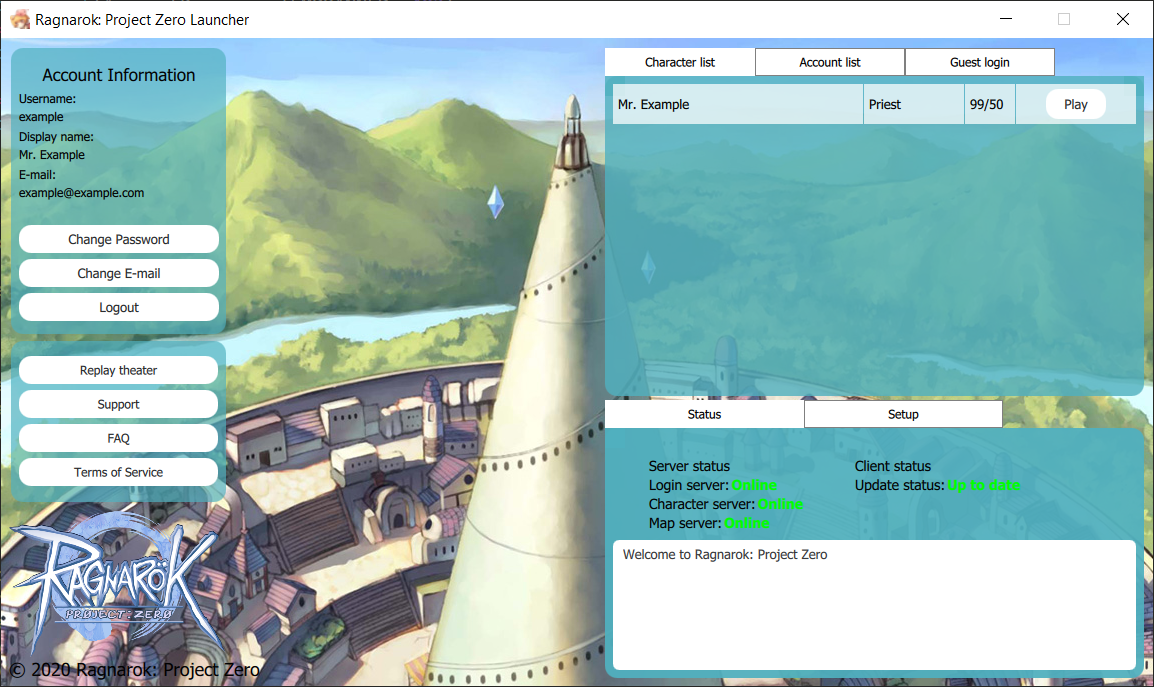Click the example@example.com e-mail value
Screen dimensions: 1154x687
(82, 193)
